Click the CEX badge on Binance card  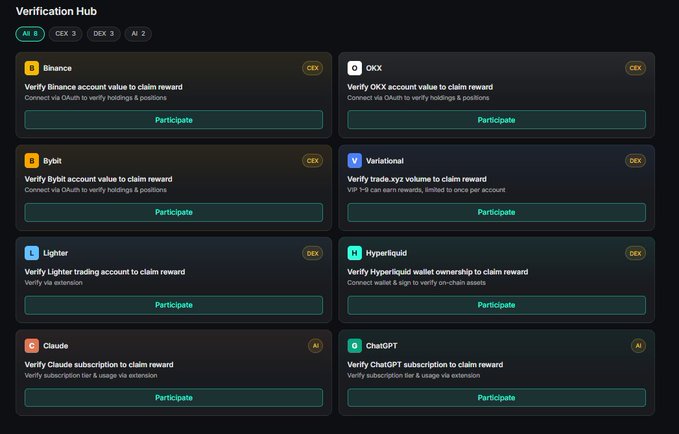pos(312,68)
